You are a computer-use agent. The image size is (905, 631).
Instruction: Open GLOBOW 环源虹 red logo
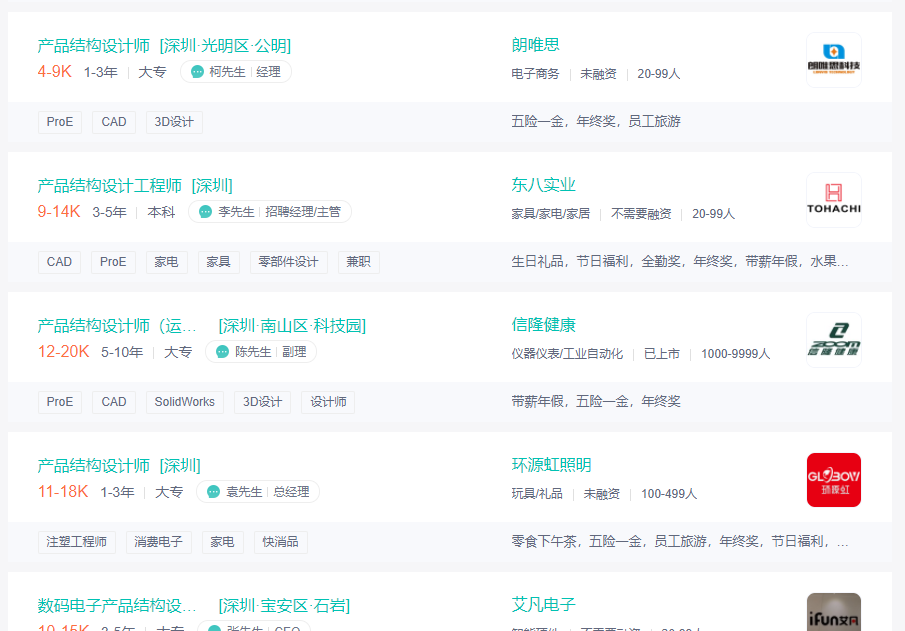coord(833,480)
